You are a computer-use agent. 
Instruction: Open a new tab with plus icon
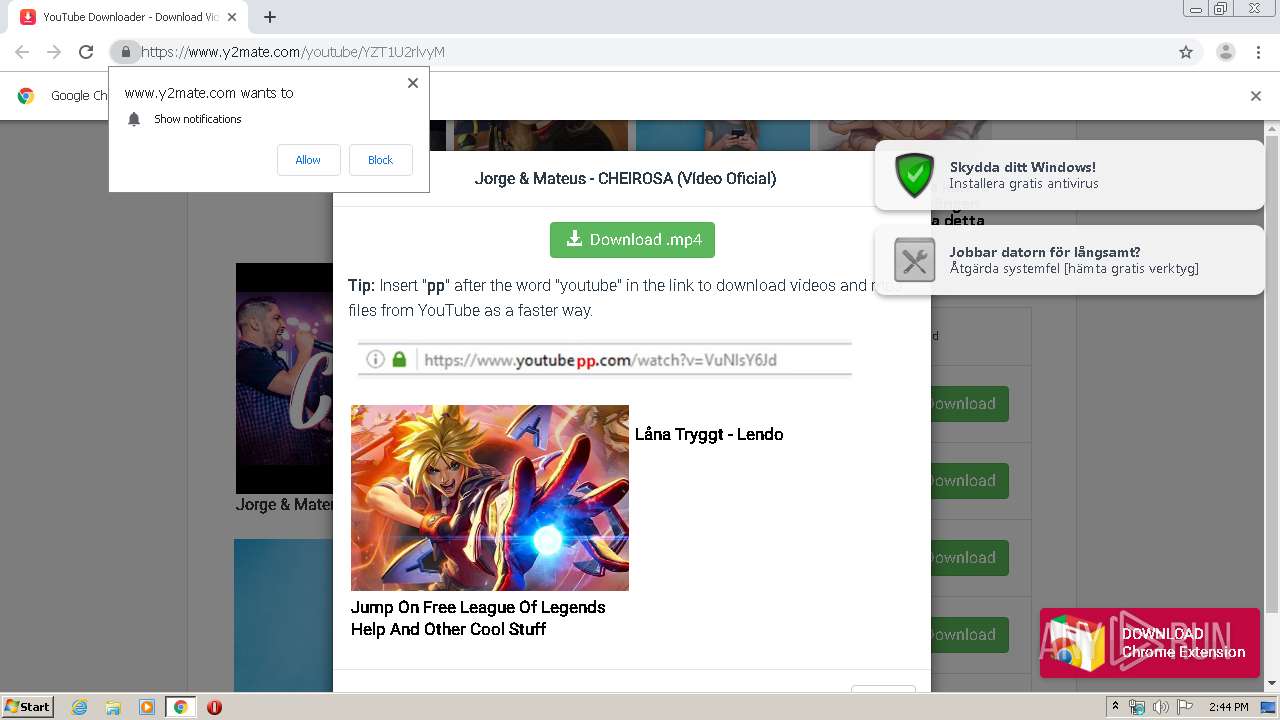pos(270,17)
